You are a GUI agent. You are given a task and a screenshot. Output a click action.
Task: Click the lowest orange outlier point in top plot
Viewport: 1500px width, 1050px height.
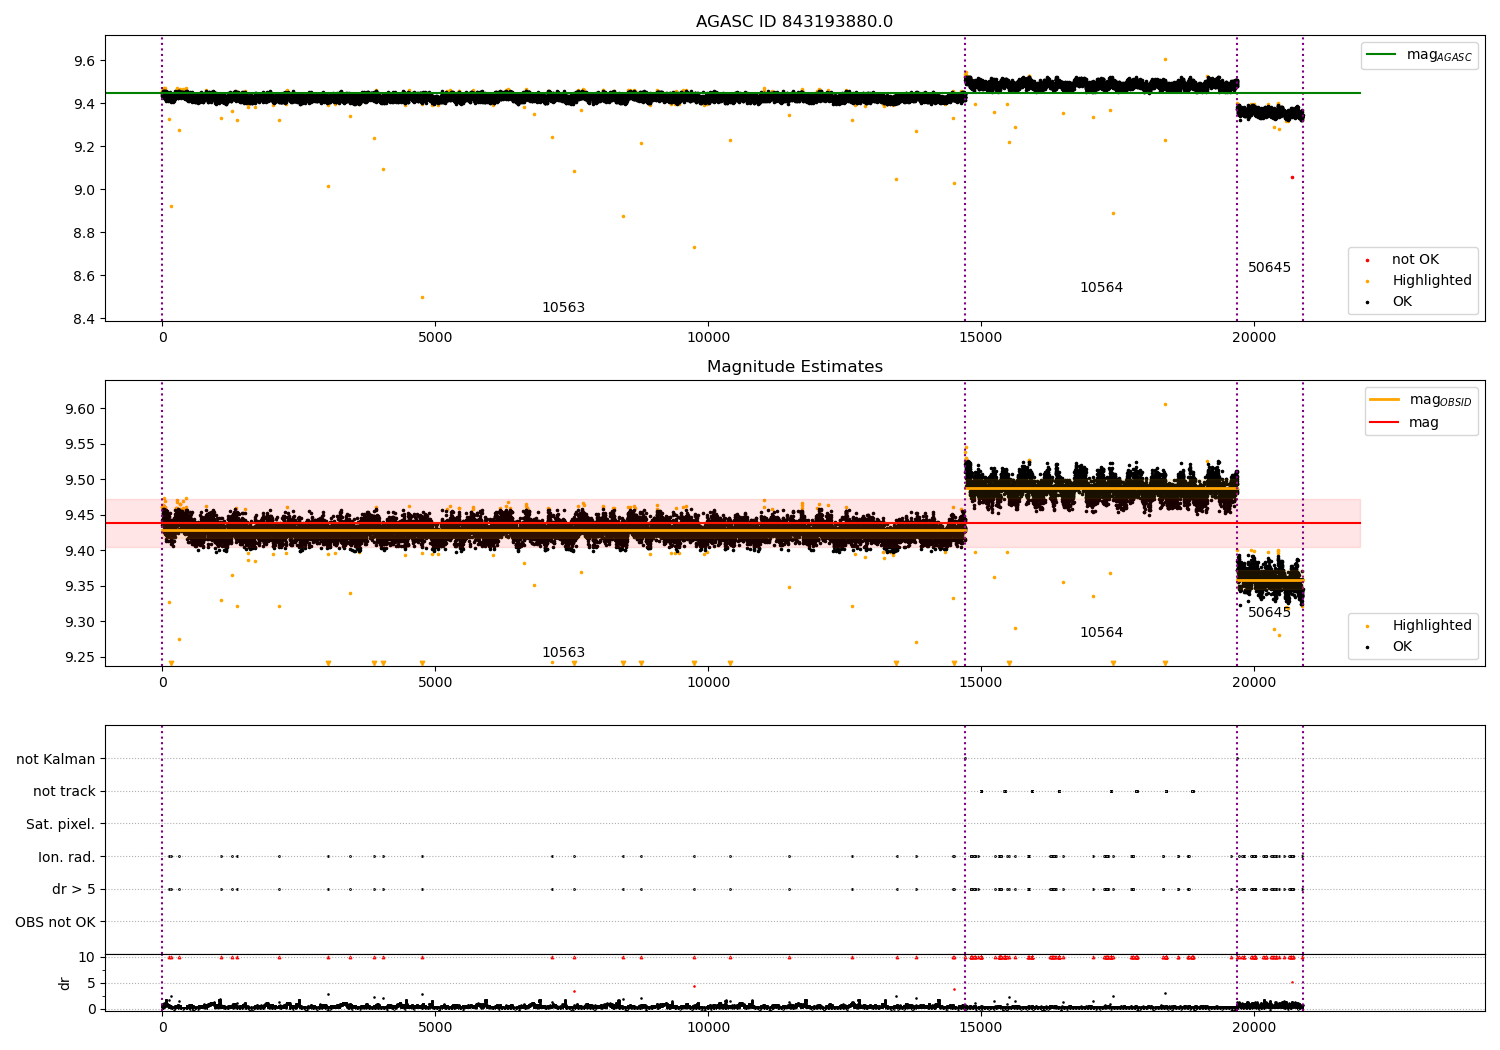(422, 297)
